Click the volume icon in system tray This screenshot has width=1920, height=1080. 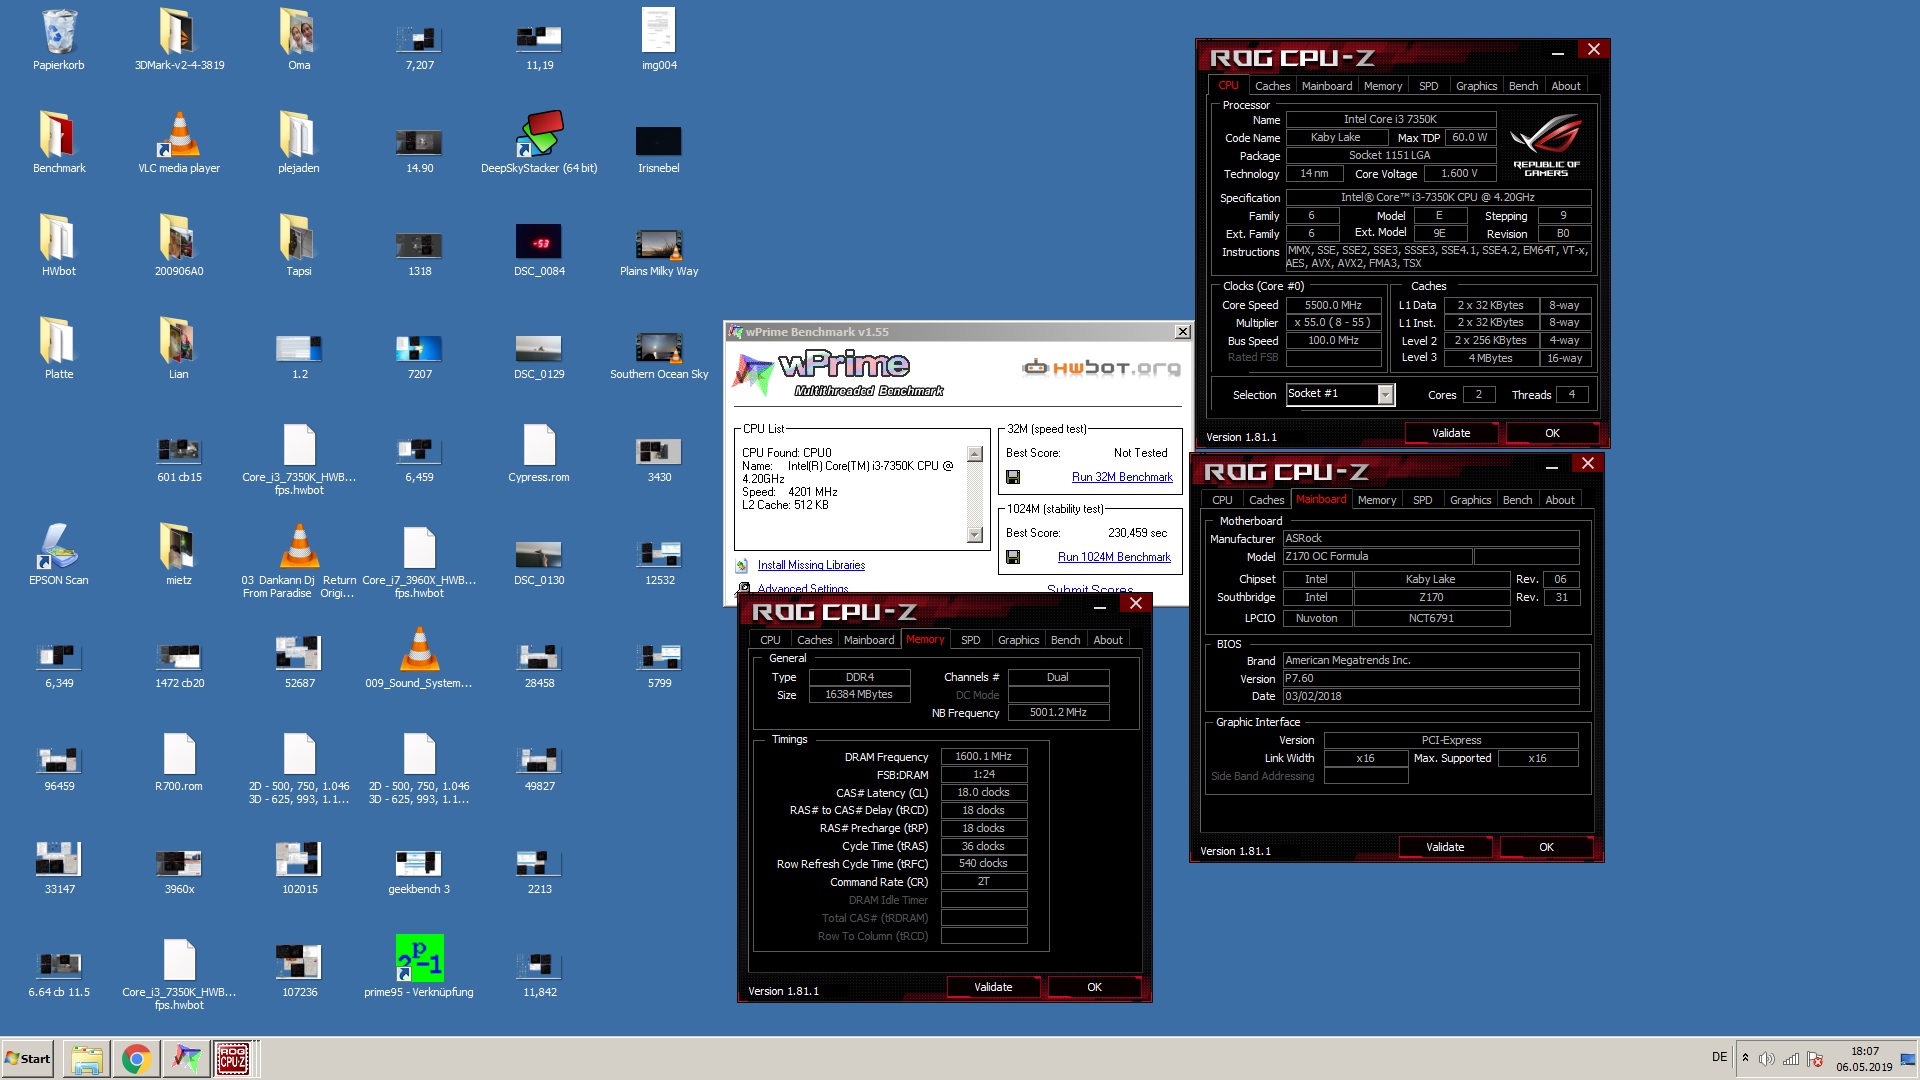1766,1059
